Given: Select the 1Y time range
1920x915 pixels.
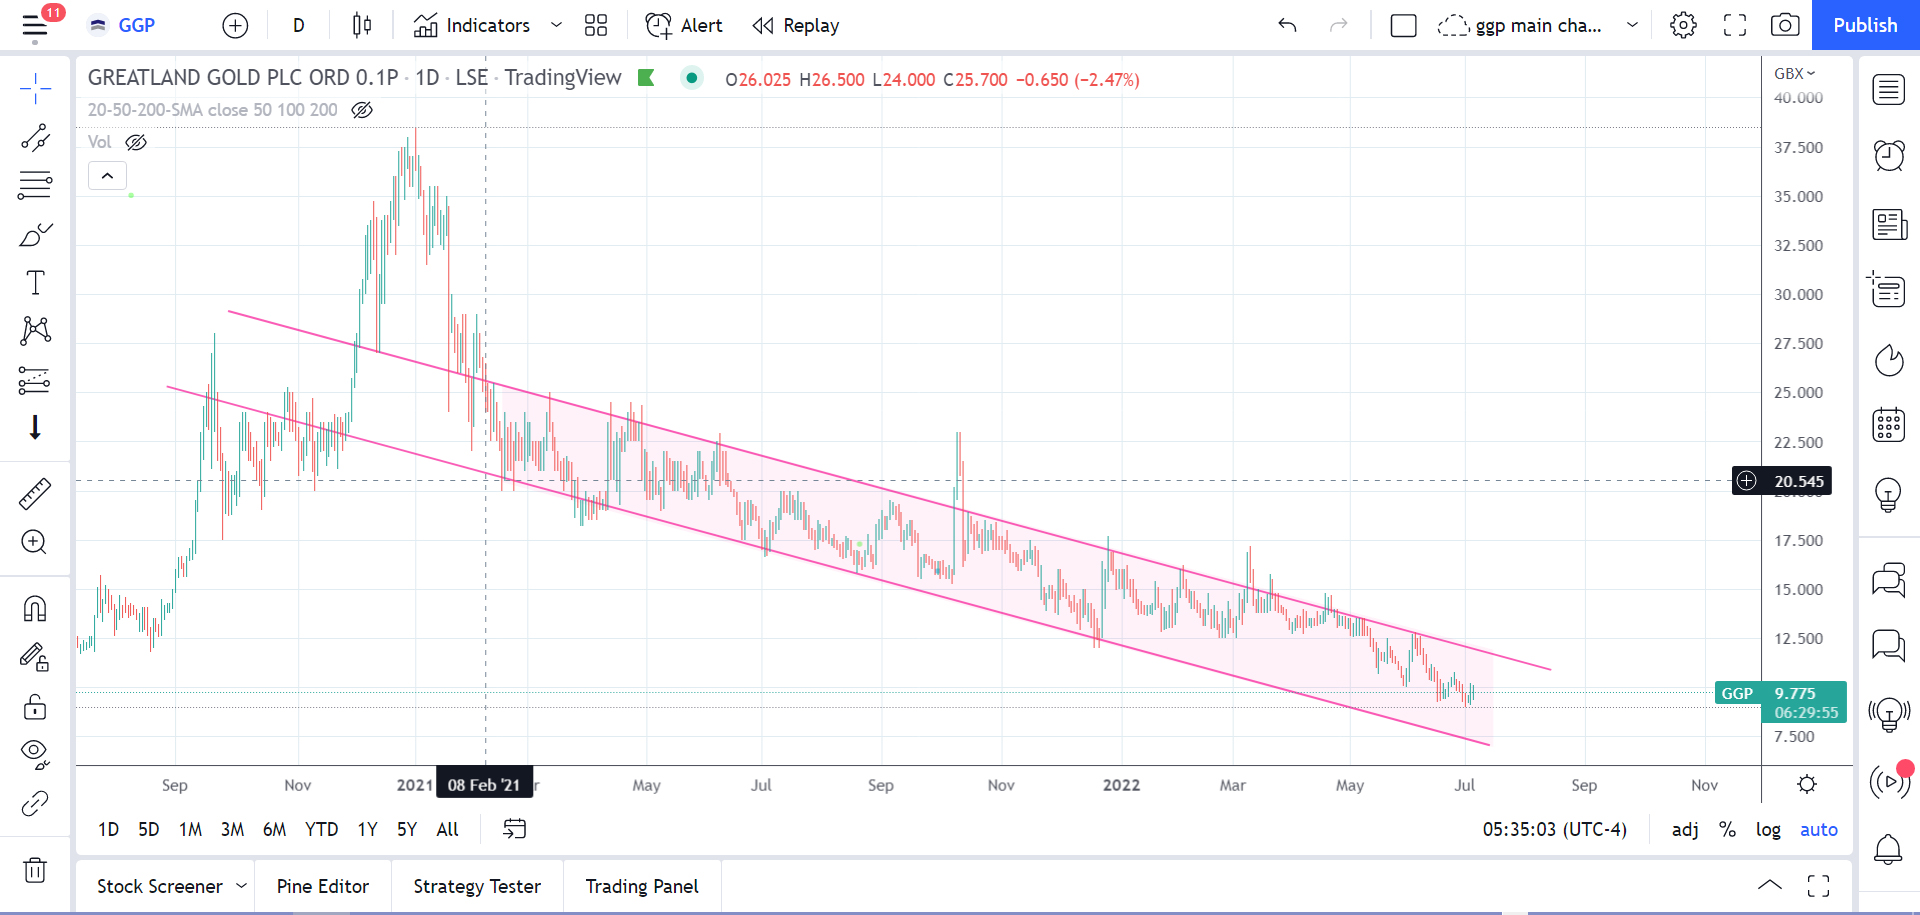Looking at the screenshot, I should coord(367,829).
